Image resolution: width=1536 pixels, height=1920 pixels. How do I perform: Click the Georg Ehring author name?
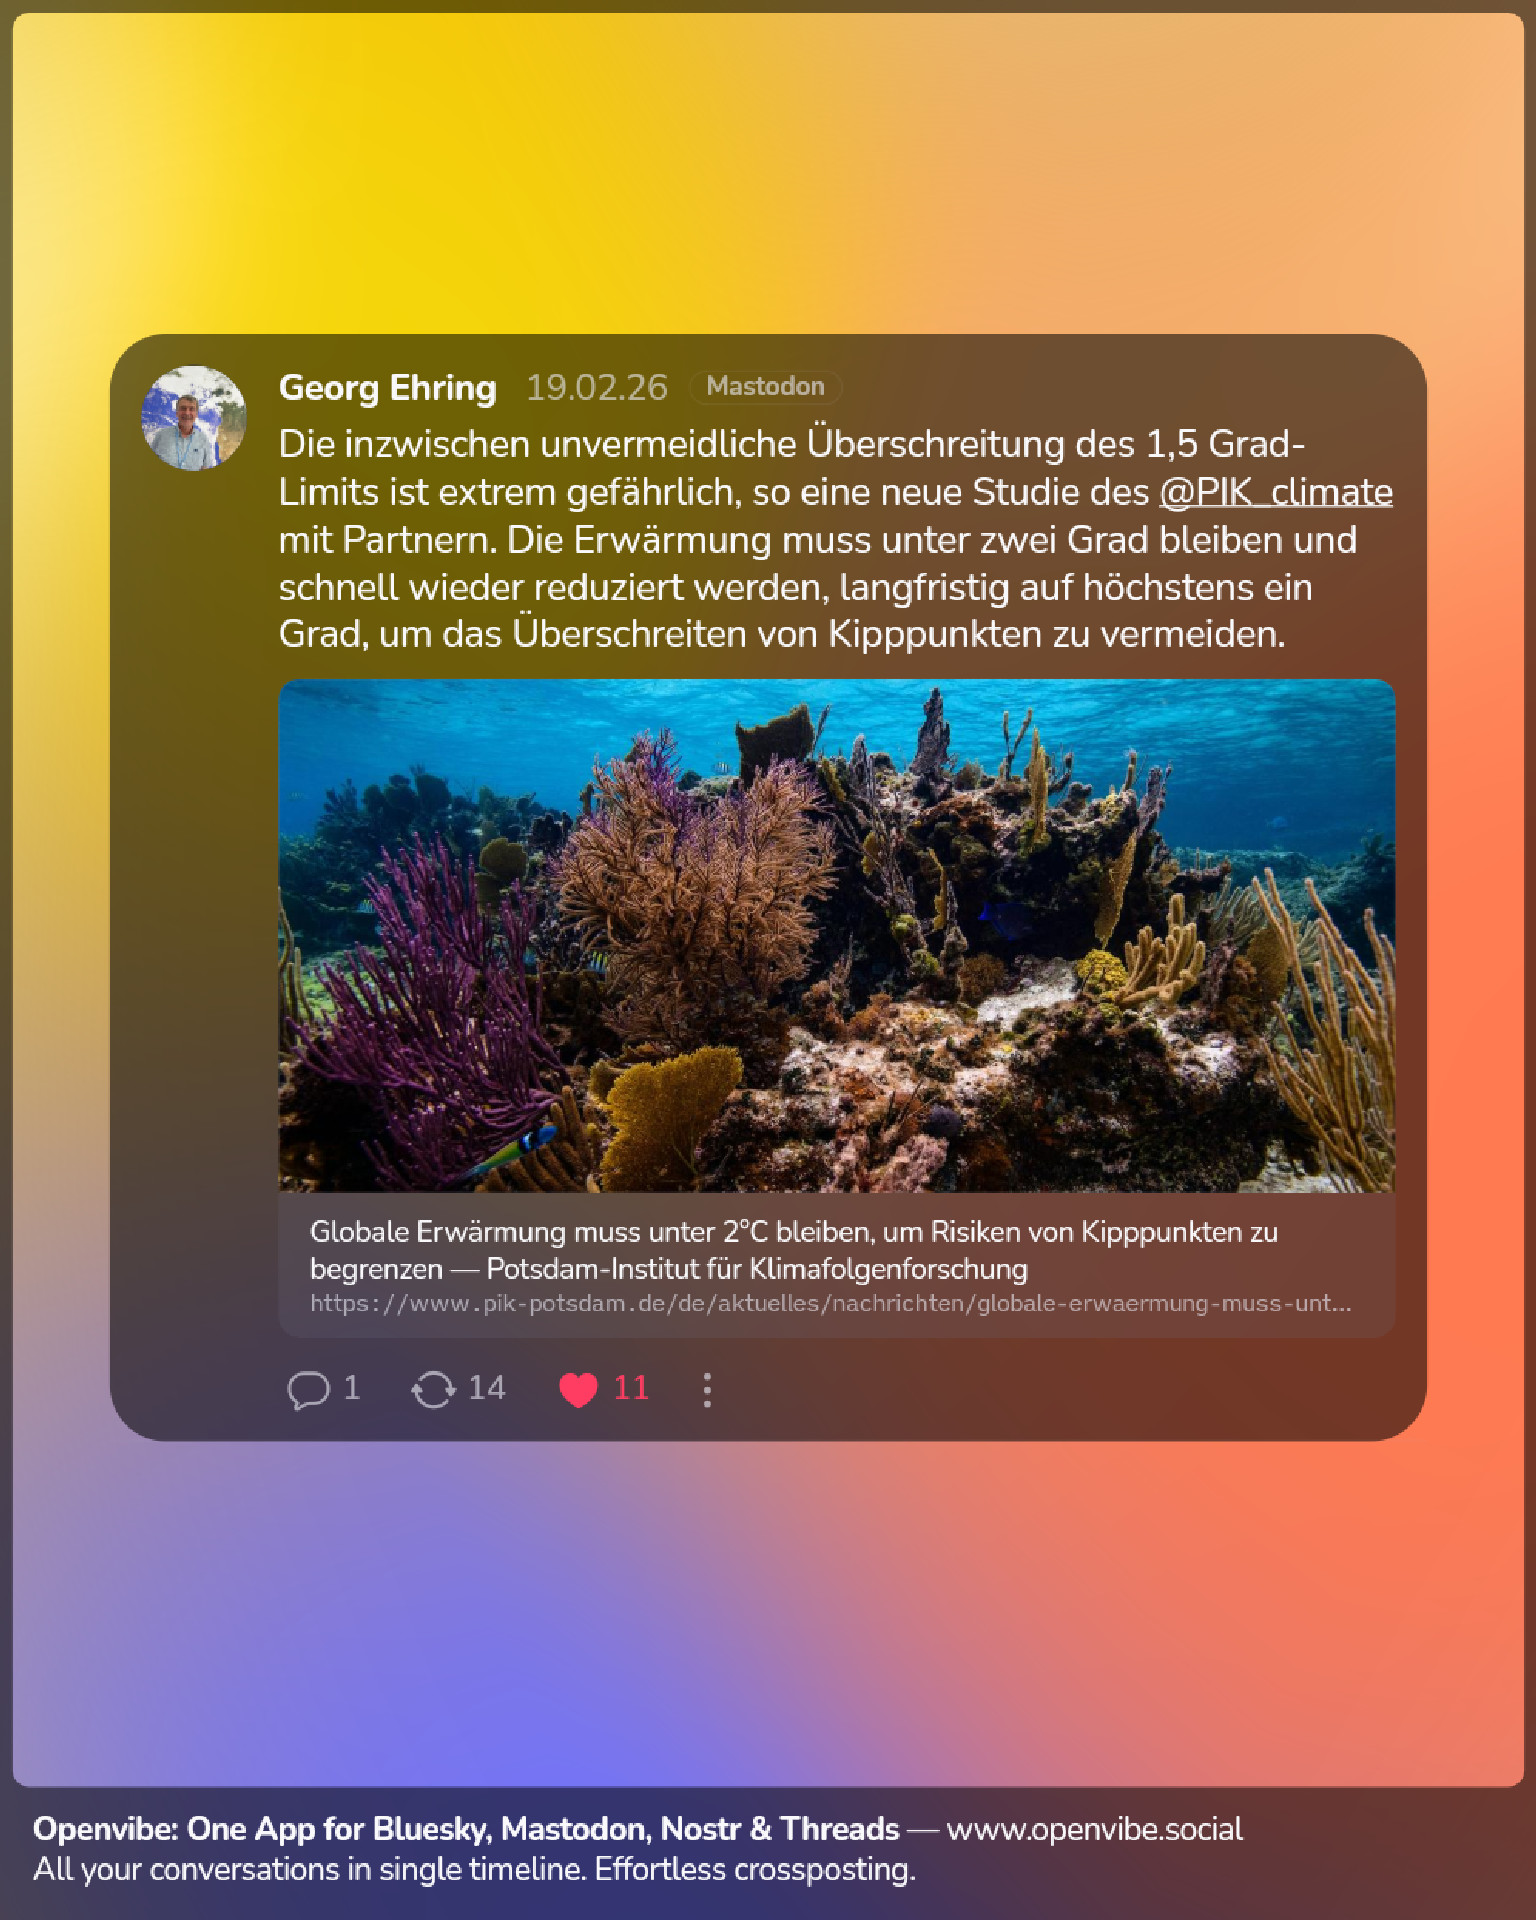387,387
